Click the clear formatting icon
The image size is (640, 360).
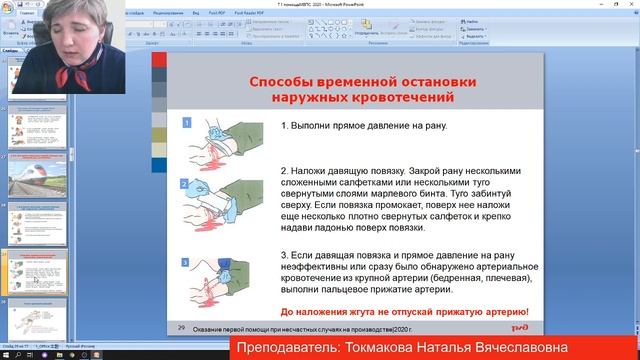[188, 24]
